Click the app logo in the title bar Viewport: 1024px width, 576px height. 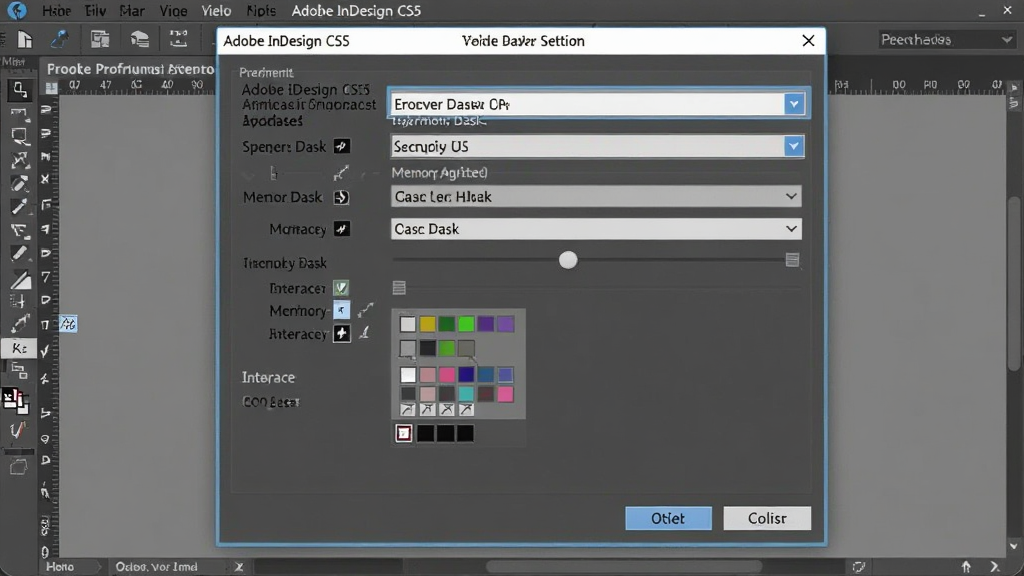click(17, 10)
